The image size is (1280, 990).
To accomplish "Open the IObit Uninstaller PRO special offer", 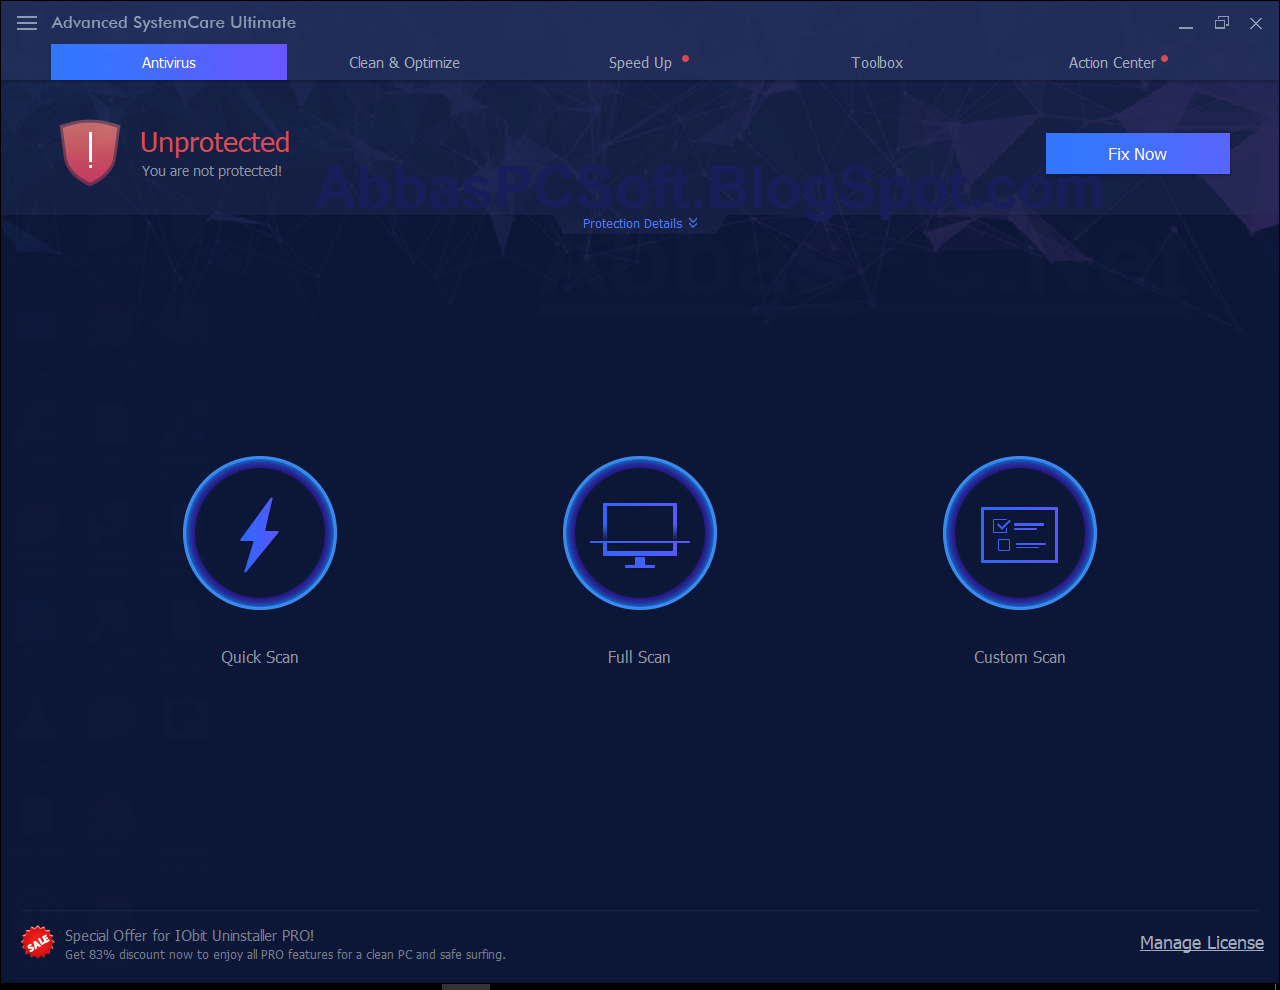I will click(x=190, y=936).
